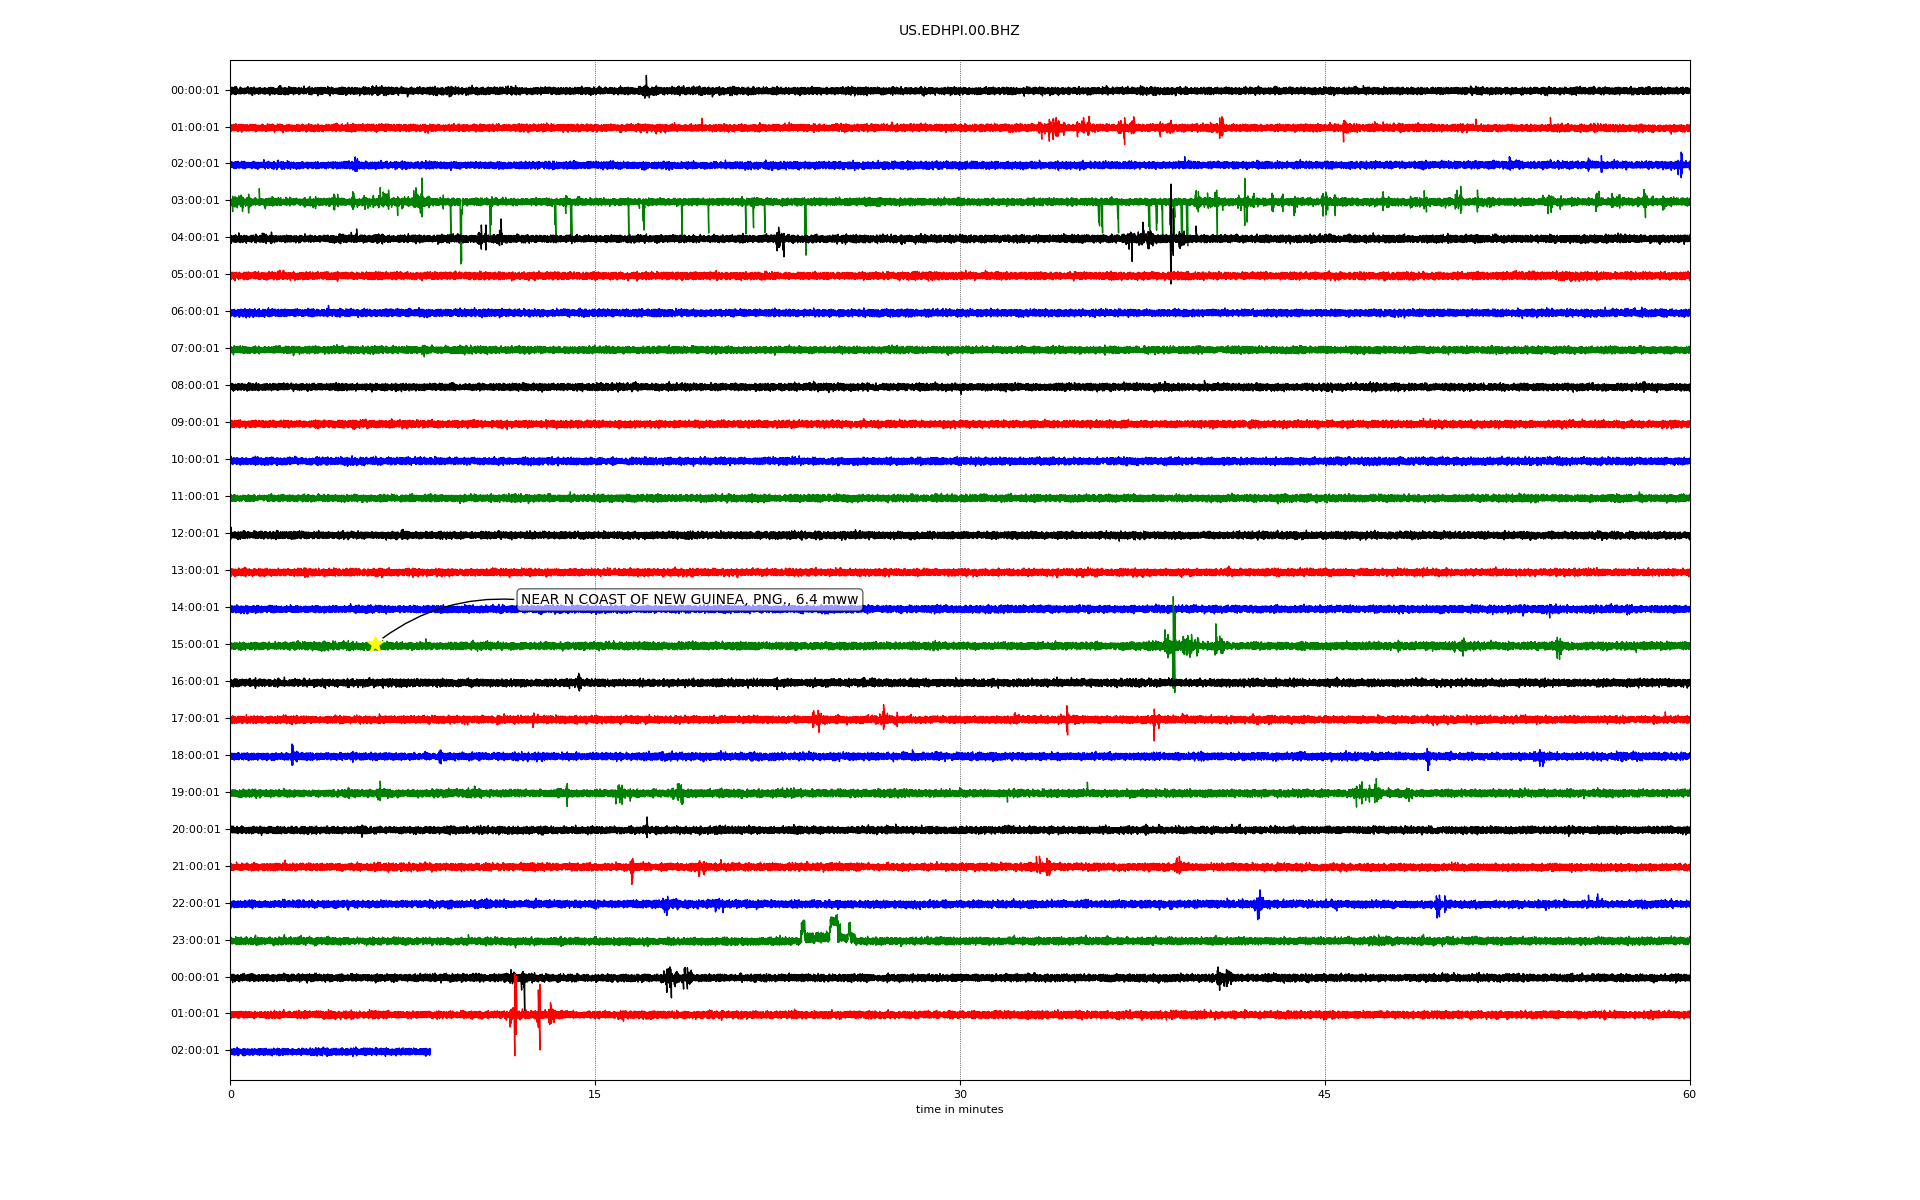Viewport: 1920px width, 1200px height.
Task: Click the end of the short partial blue trace
Action: click(x=429, y=1051)
